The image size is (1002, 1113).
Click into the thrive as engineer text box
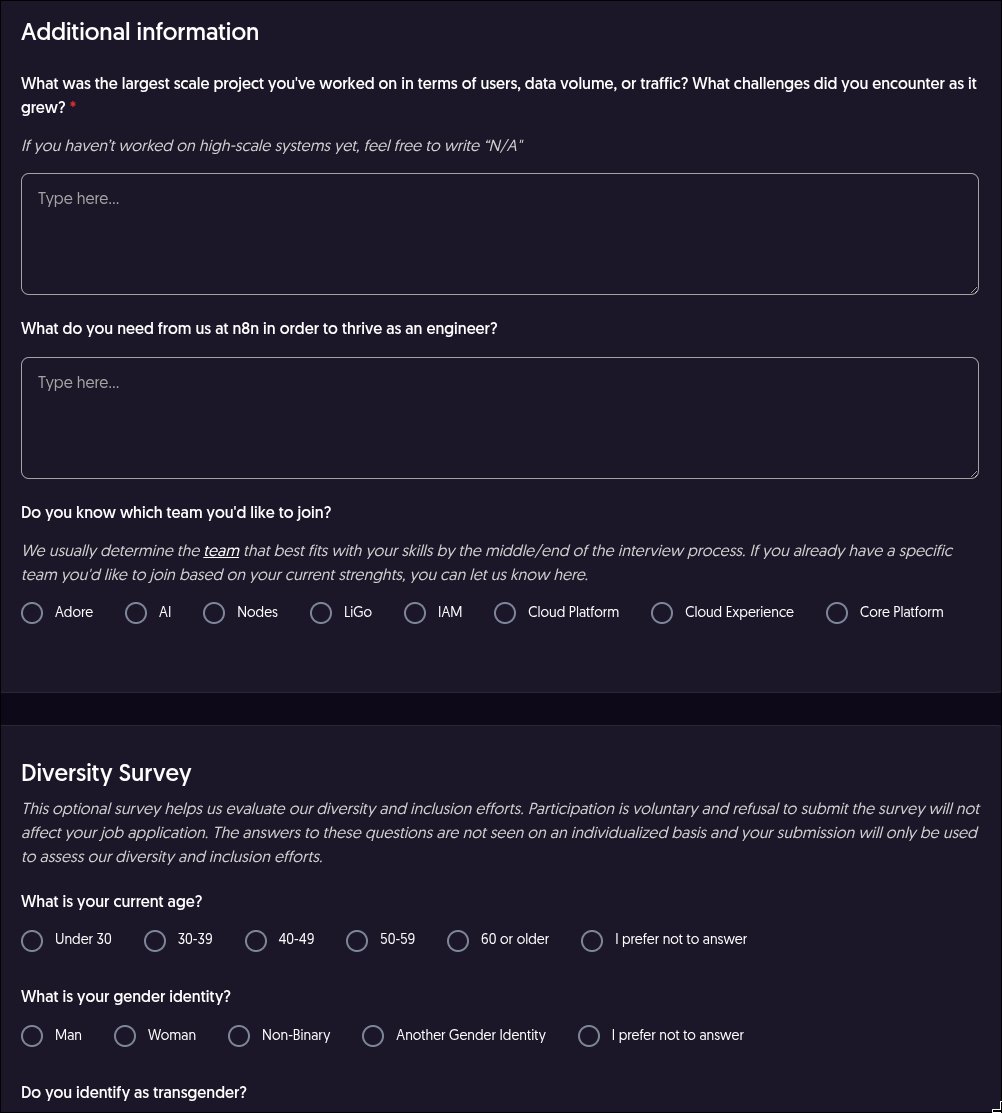[x=500, y=417]
